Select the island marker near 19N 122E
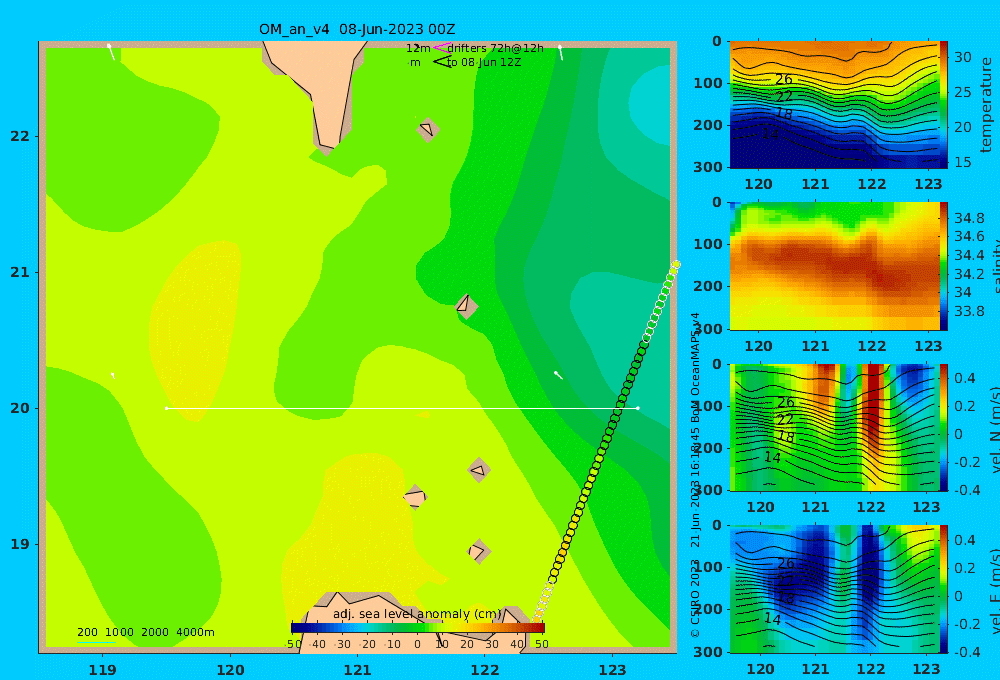Image resolution: width=1000 pixels, height=680 pixels. (x=479, y=551)
